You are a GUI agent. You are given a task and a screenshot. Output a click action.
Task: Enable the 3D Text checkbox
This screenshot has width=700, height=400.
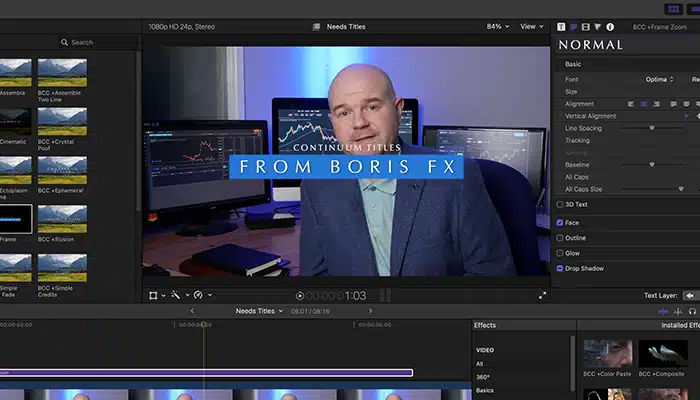point(560,204)
